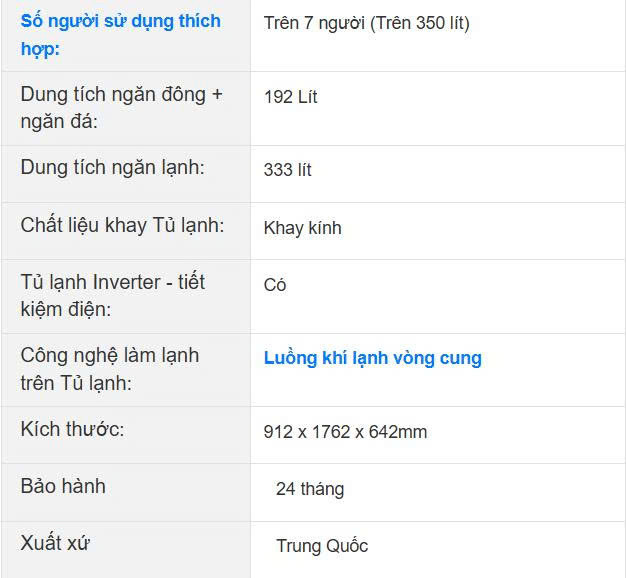The height and width of the screenshot is (578, 626).
Task: Select the 'Trung Quốc' origin value
Action: pos(322,546)
